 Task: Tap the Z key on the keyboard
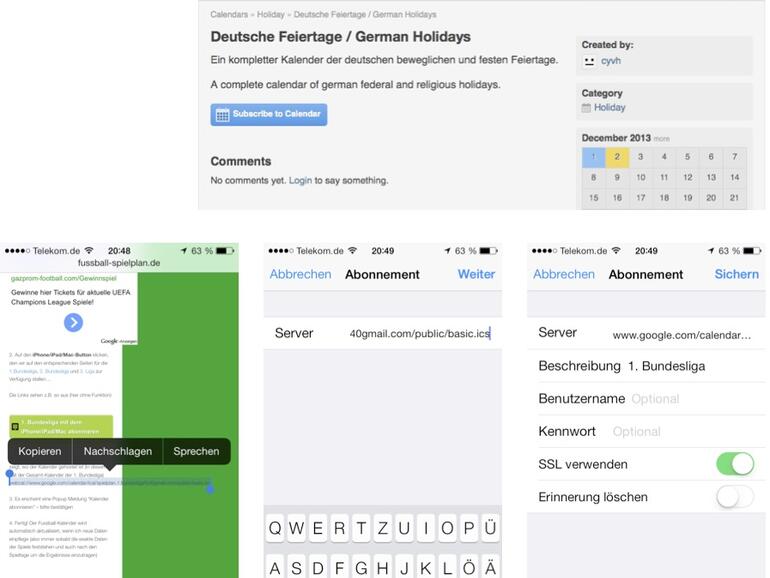coord(383,528)
